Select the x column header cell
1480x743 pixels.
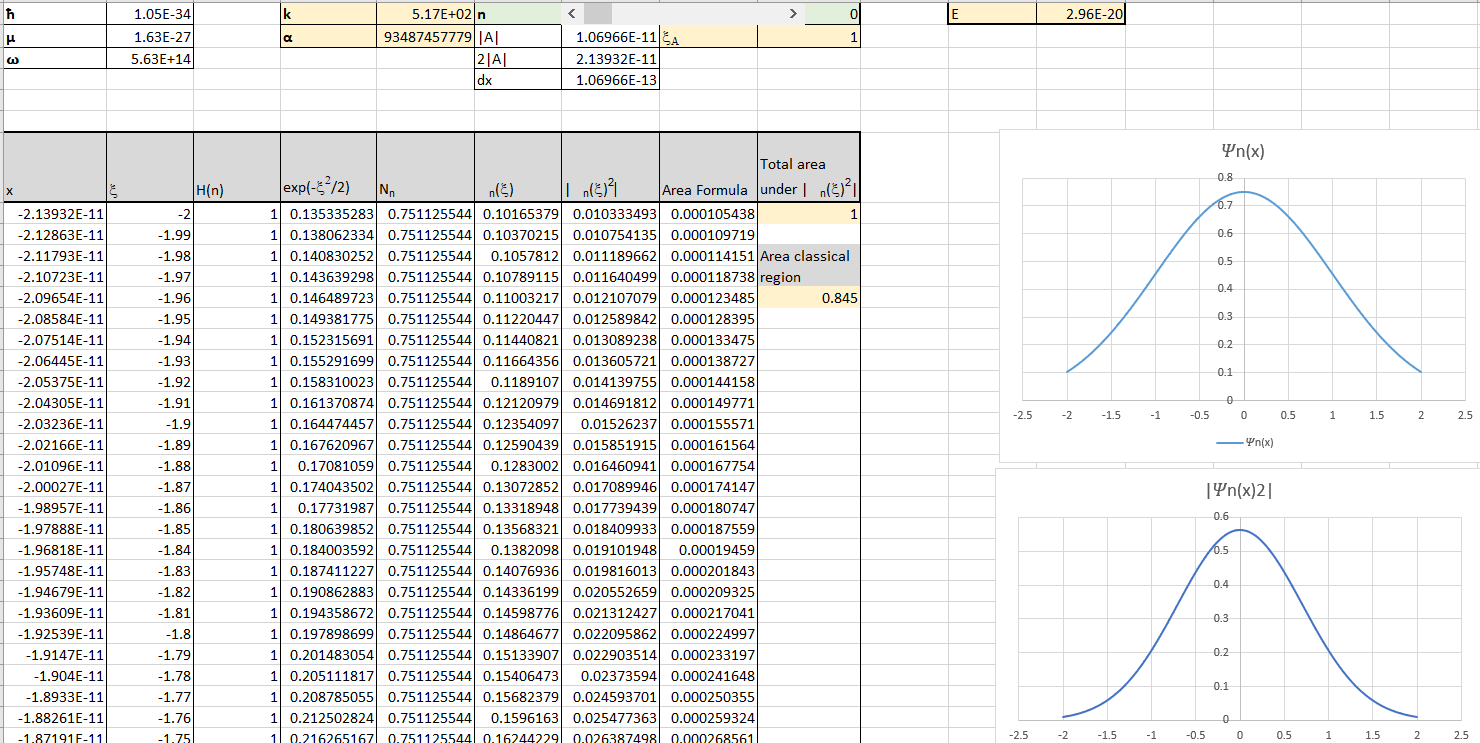(55, 167)
